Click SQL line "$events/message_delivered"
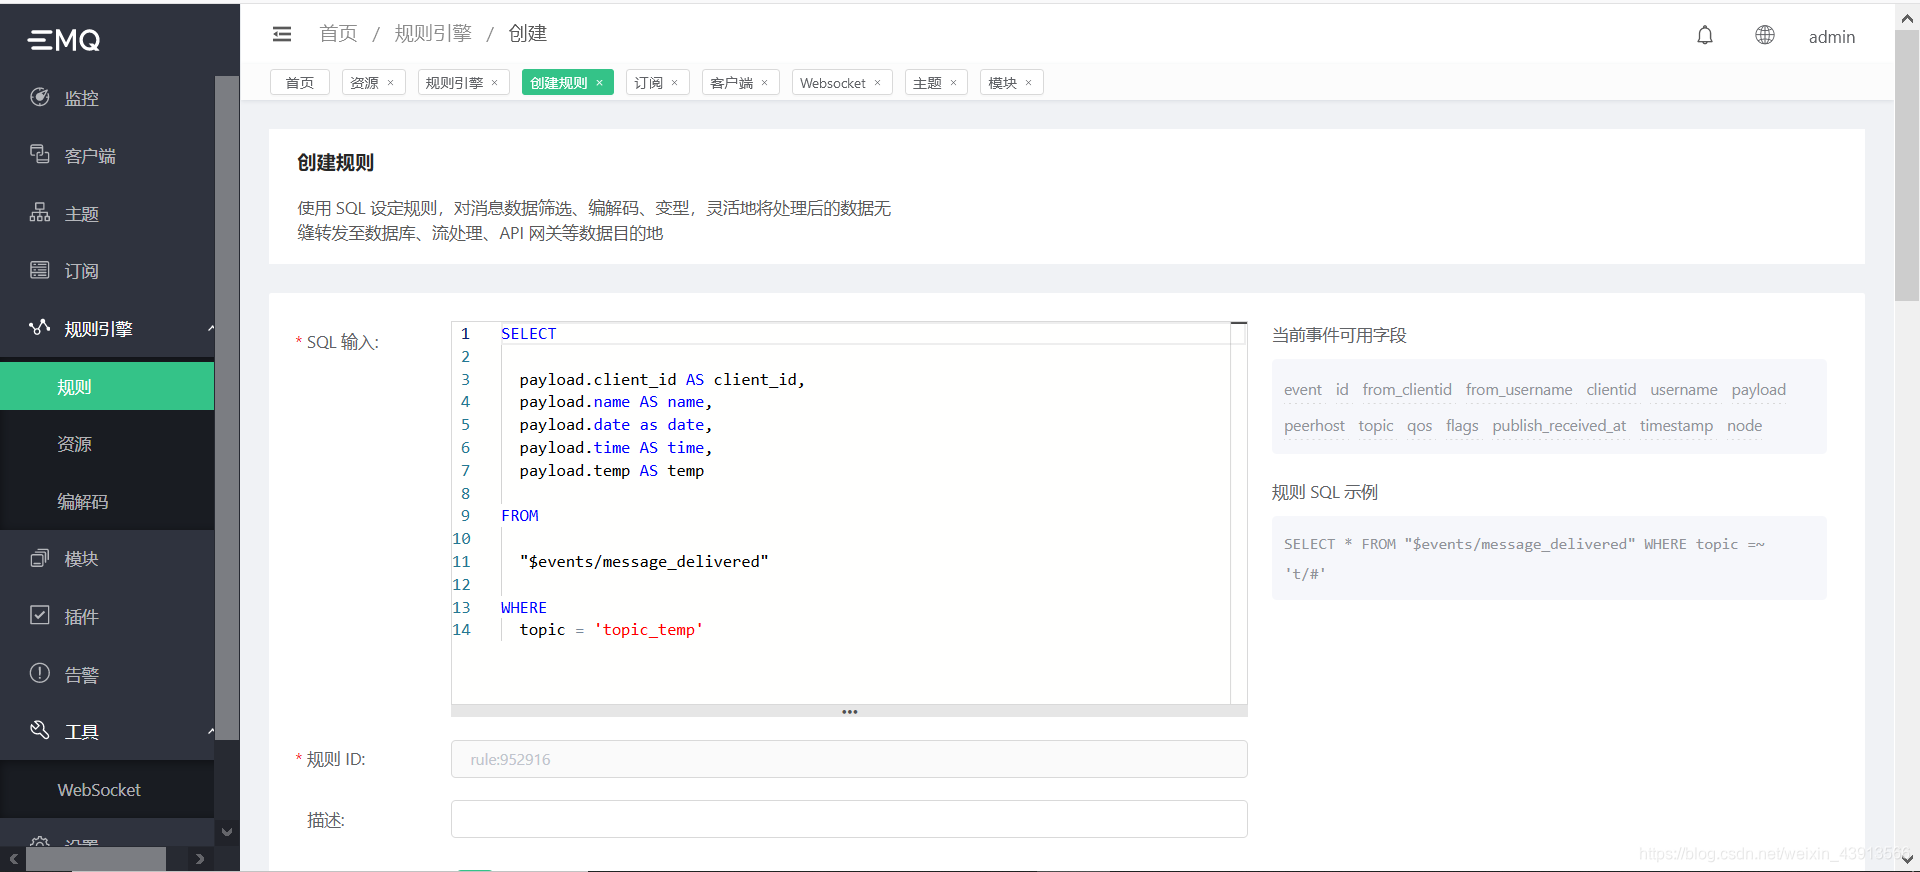Viewport: 1920px width, 872px height. (644, 562)
